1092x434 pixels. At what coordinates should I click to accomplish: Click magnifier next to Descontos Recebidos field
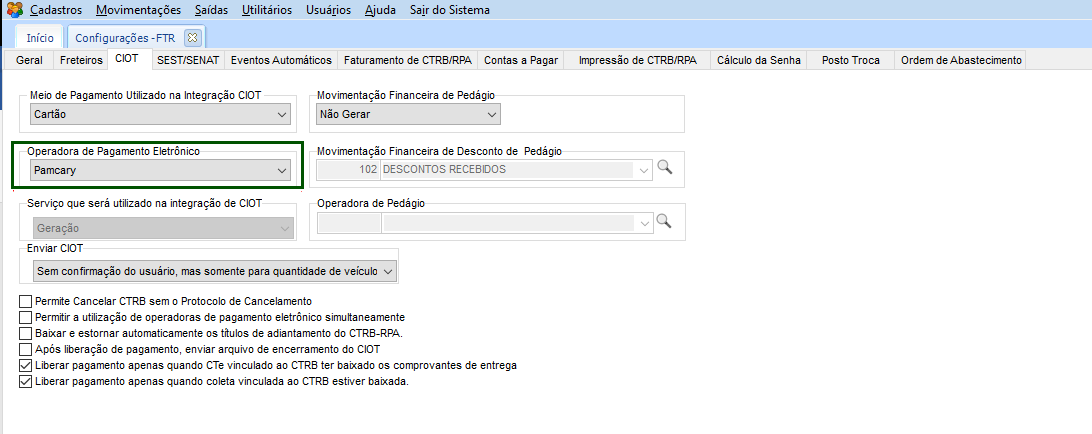664,167
